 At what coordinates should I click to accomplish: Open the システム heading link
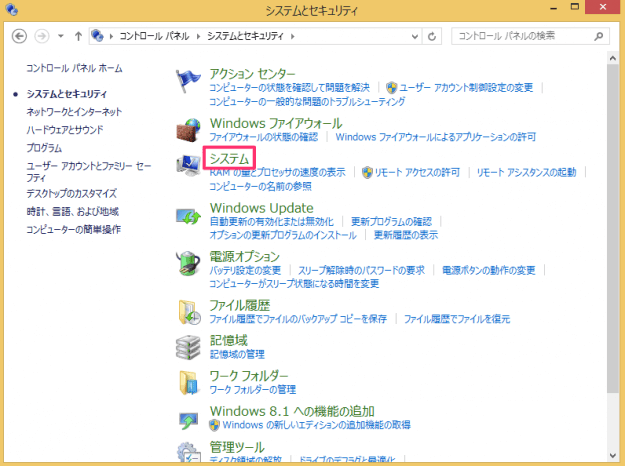[229, 158]
